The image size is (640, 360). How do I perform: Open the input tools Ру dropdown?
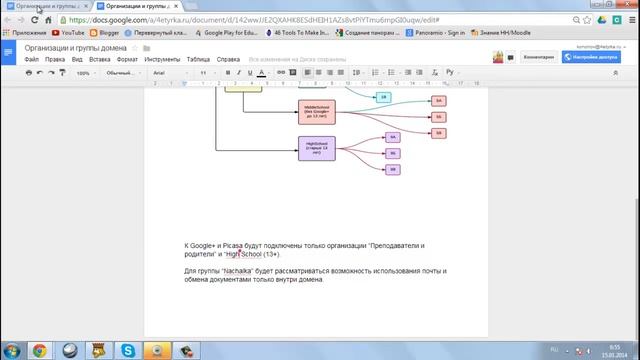click(x=452, y=72)
